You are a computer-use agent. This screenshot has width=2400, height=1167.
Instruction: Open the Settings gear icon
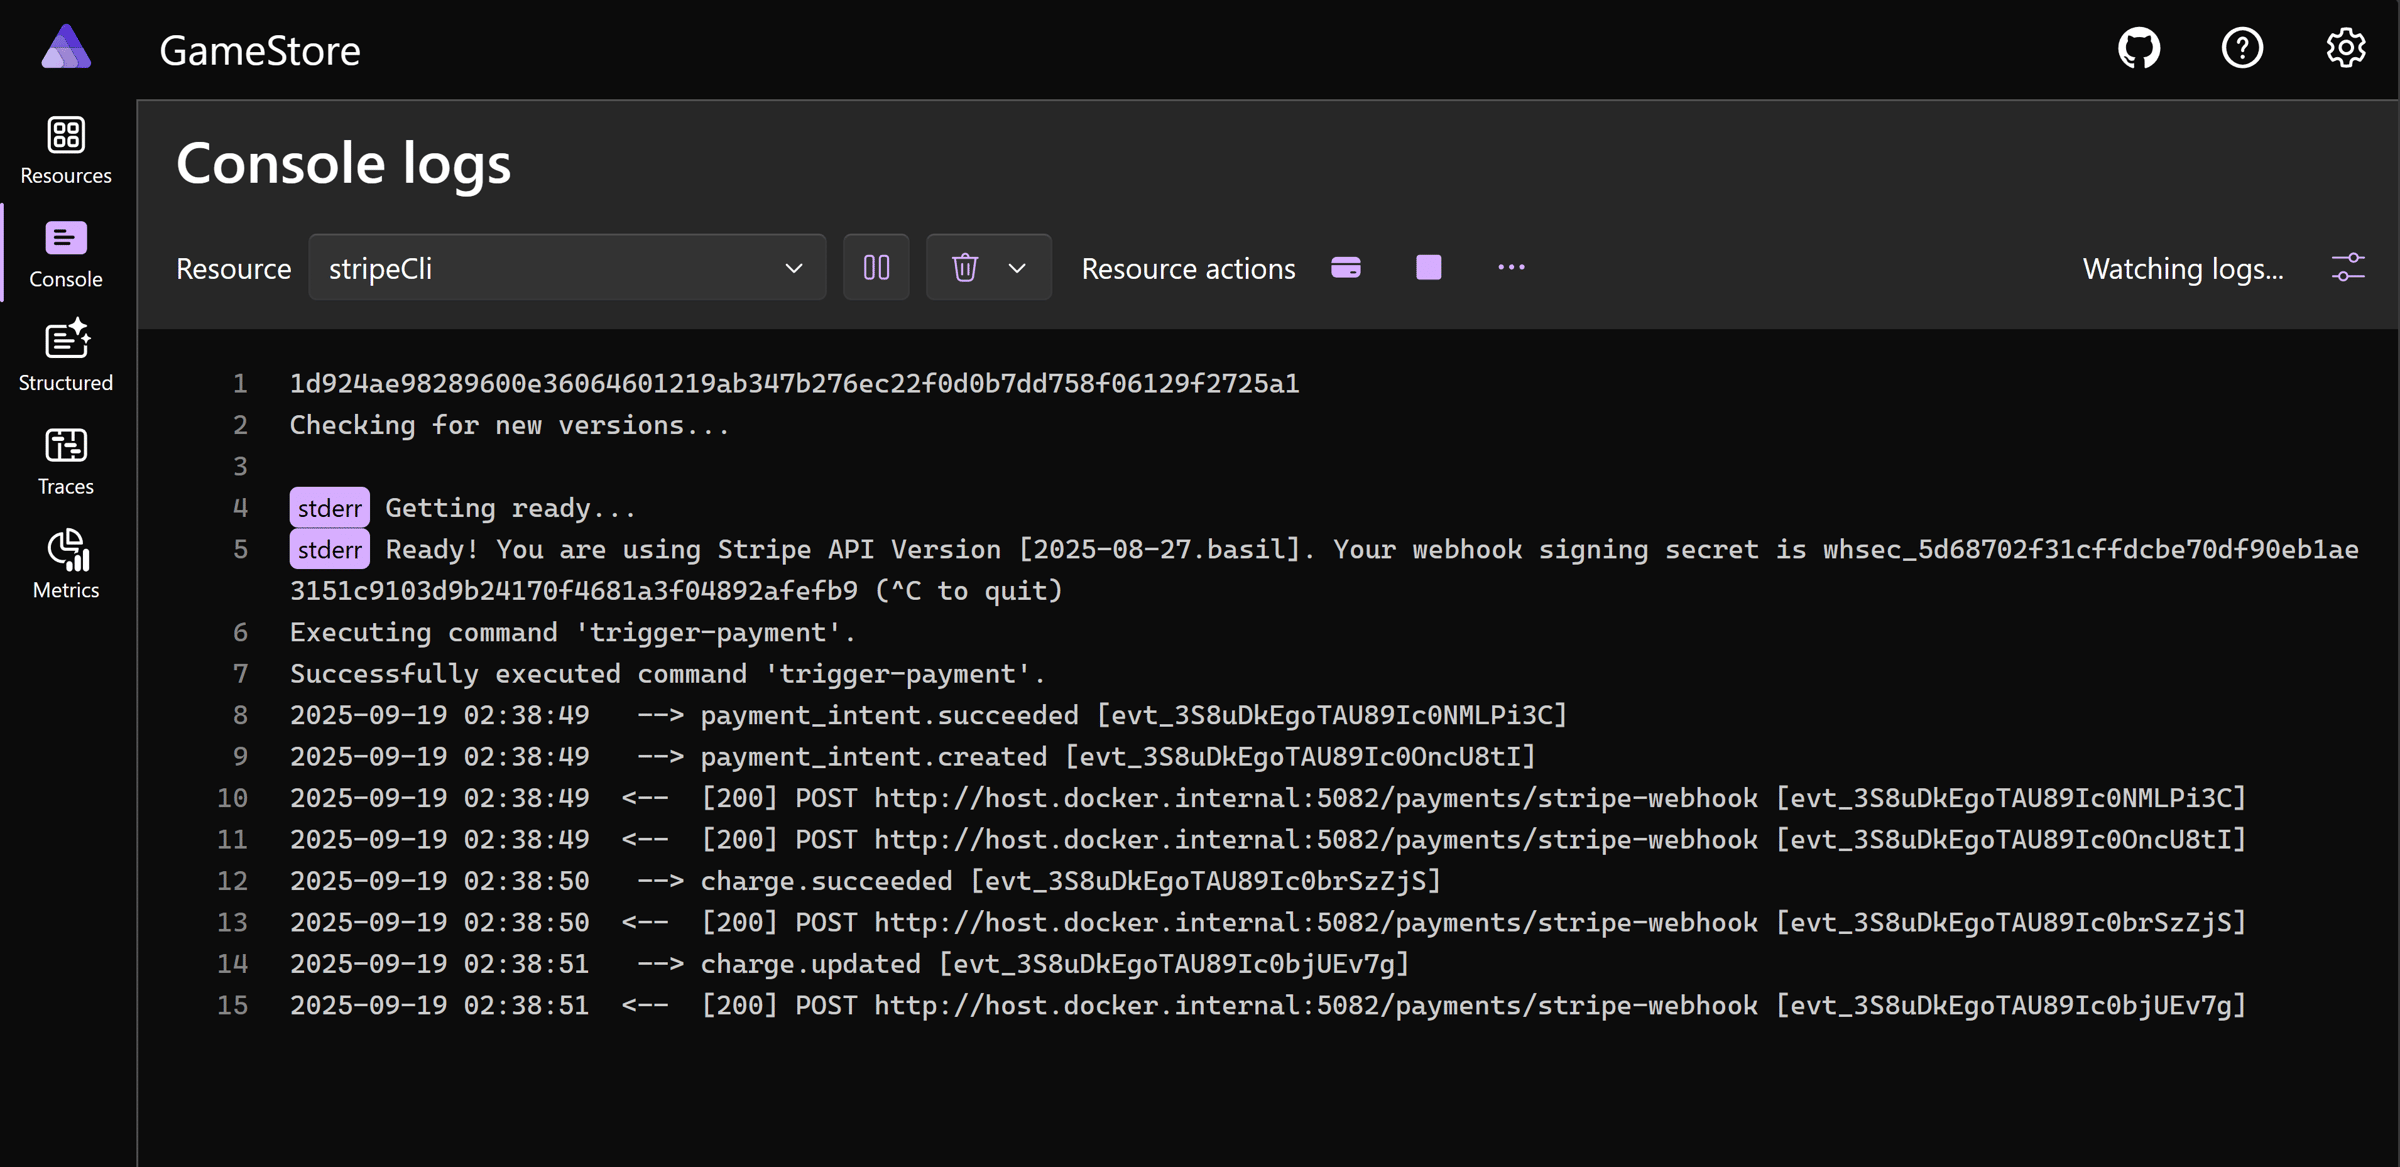tap(2345, 48)
